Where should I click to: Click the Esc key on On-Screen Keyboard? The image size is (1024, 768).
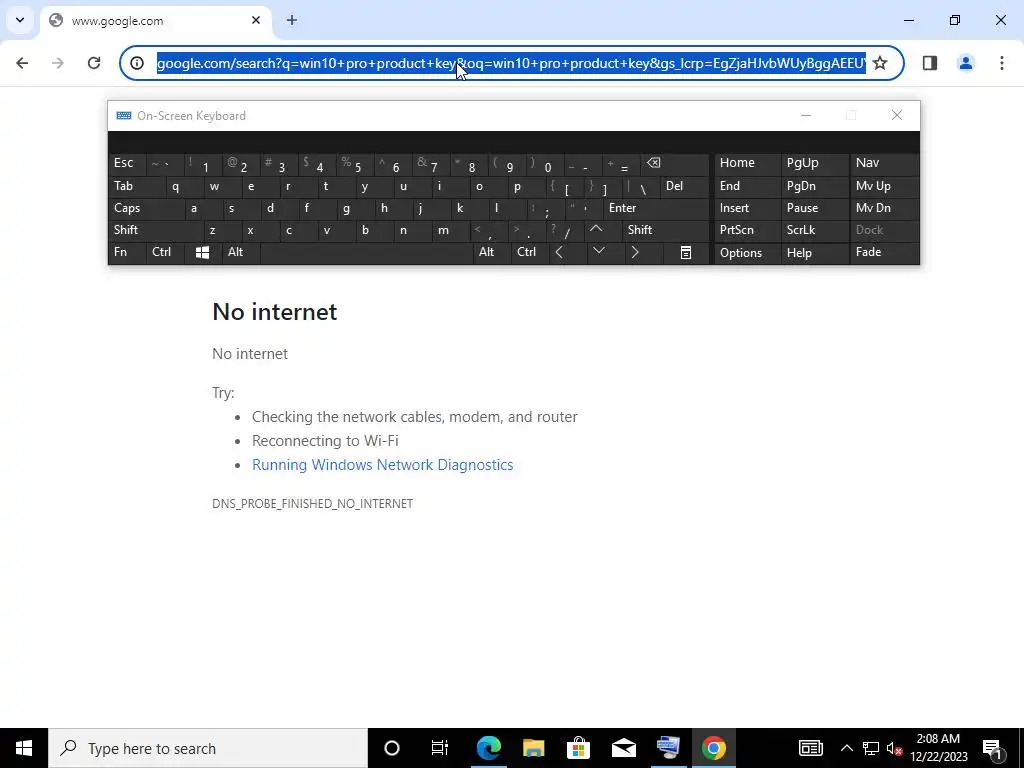tap(127, 163)
